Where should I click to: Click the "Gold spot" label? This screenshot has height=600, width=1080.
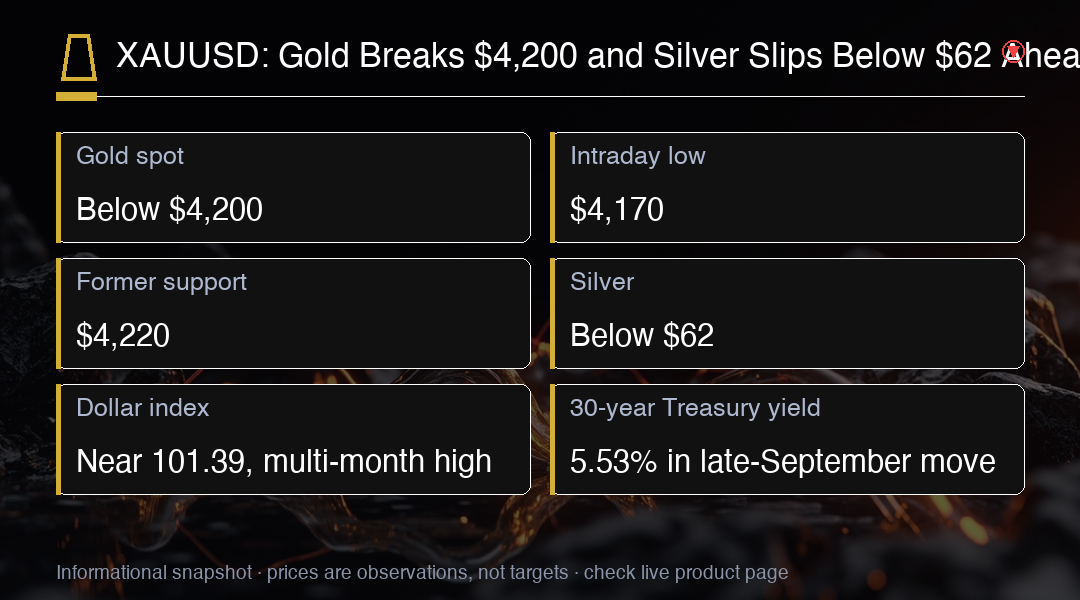pos(130,156)
